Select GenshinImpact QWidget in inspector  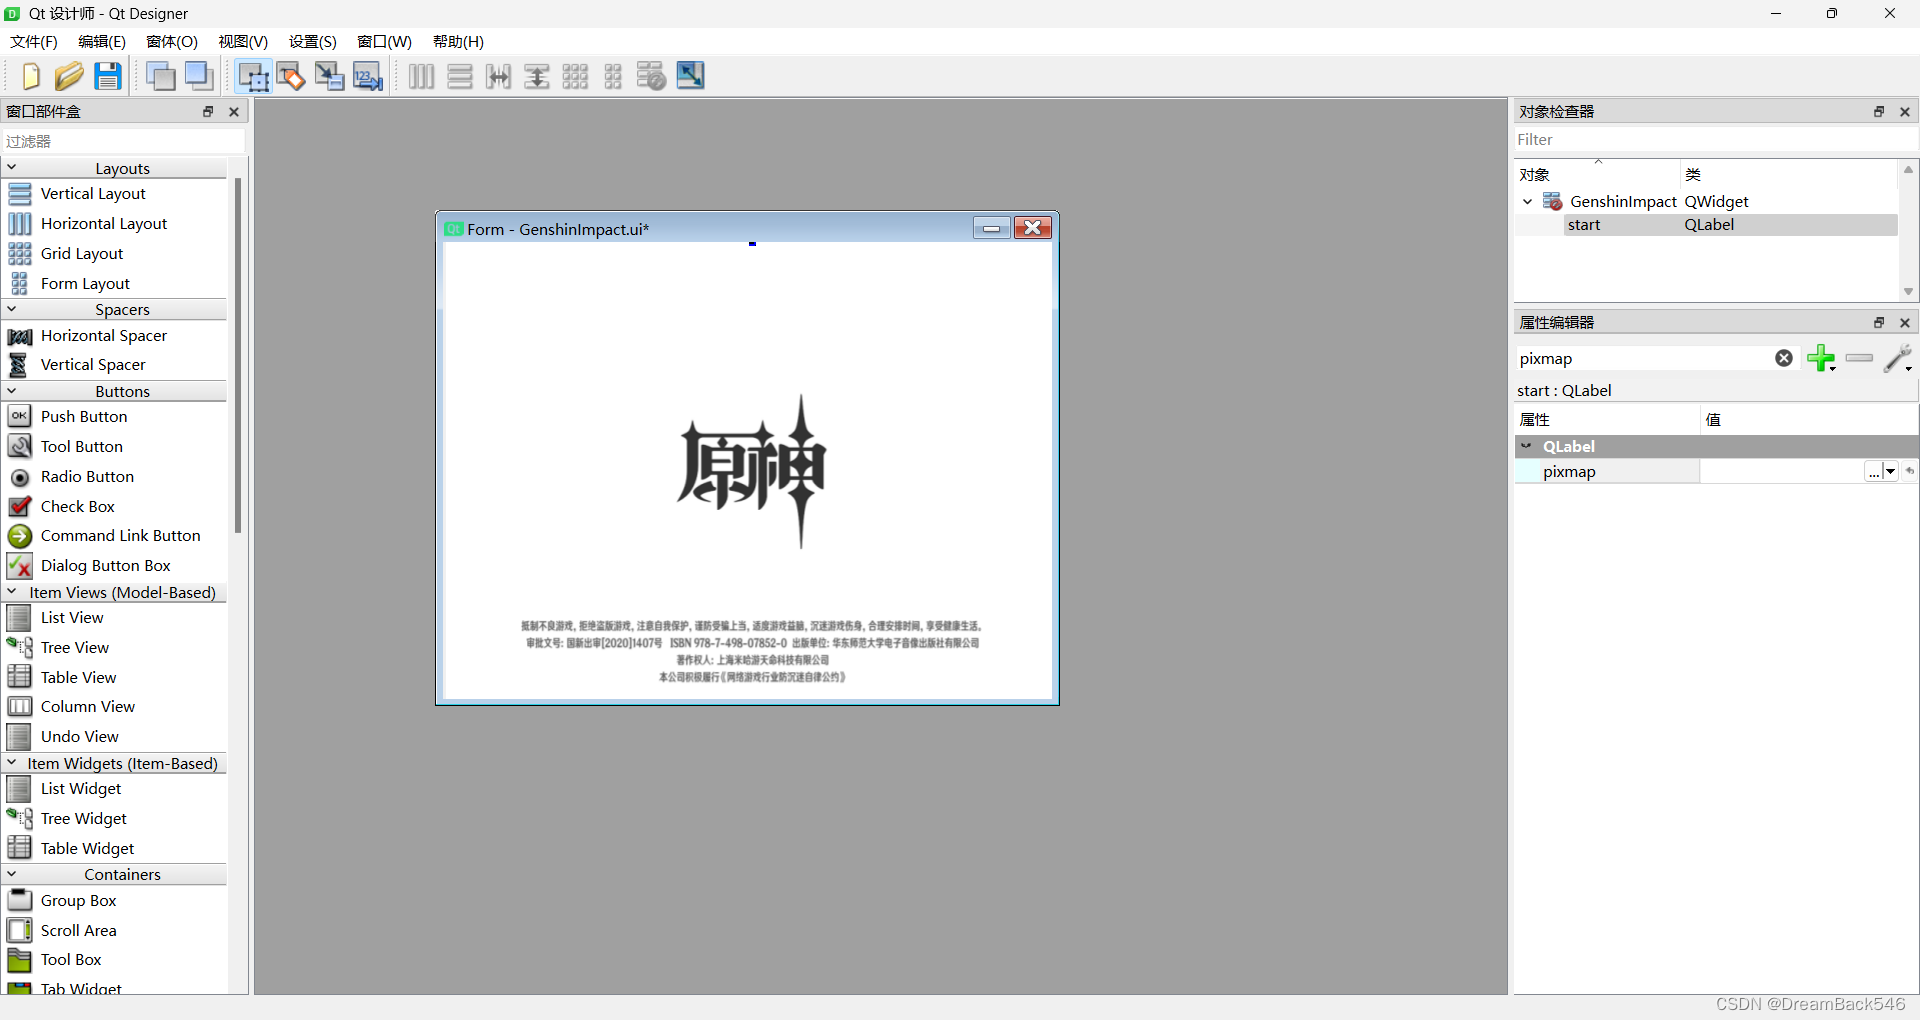click(1706, 202)
